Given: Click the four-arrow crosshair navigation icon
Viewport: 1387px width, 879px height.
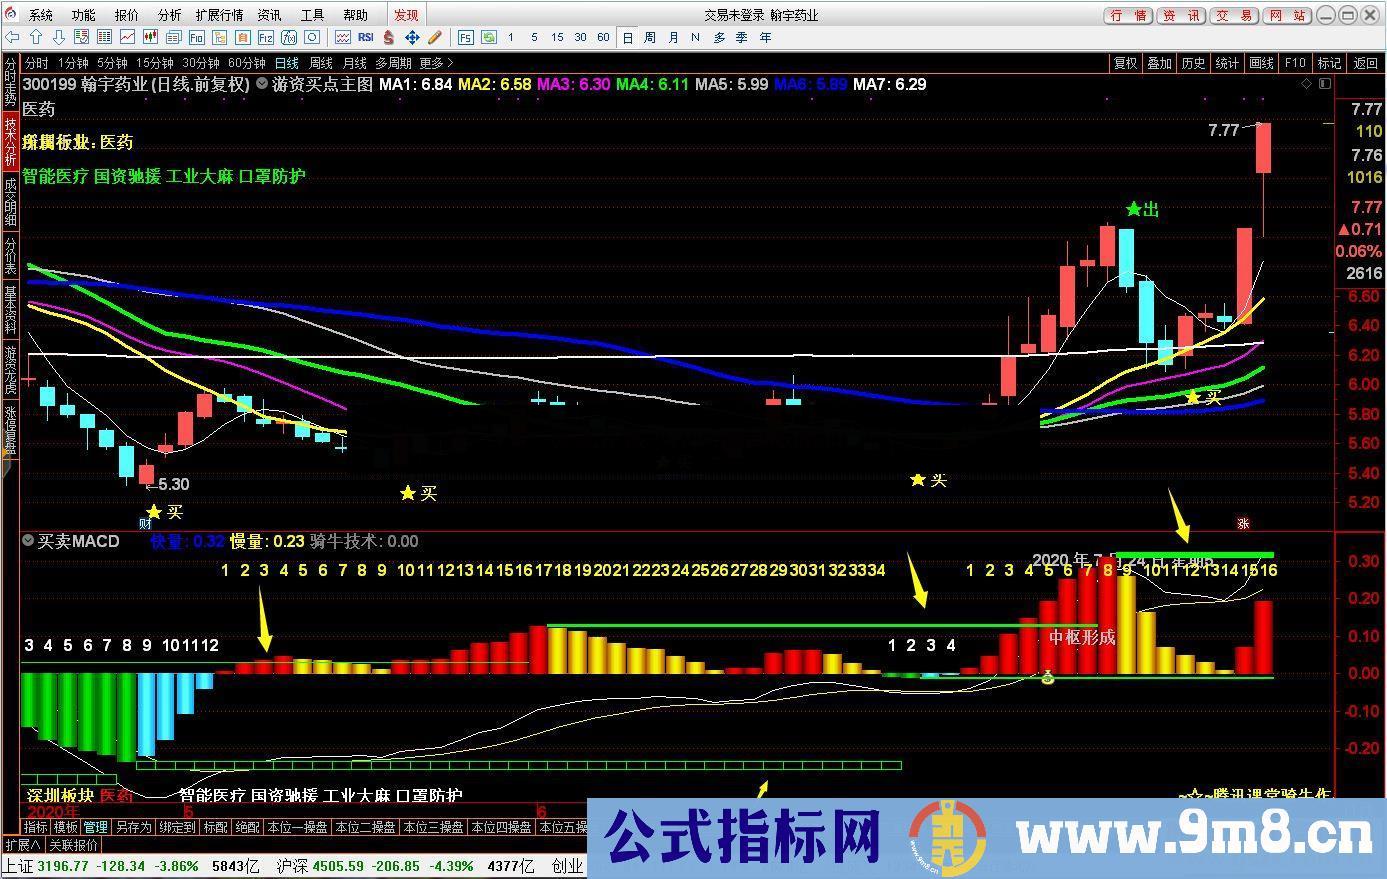Looking at the screenshot, I should 412,37.
